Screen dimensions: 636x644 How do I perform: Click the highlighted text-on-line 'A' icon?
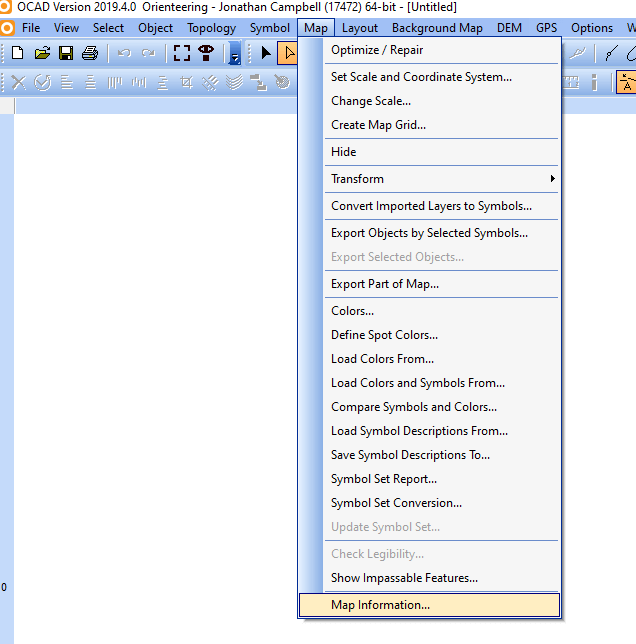pyautogui.click(x=626, y=82)
